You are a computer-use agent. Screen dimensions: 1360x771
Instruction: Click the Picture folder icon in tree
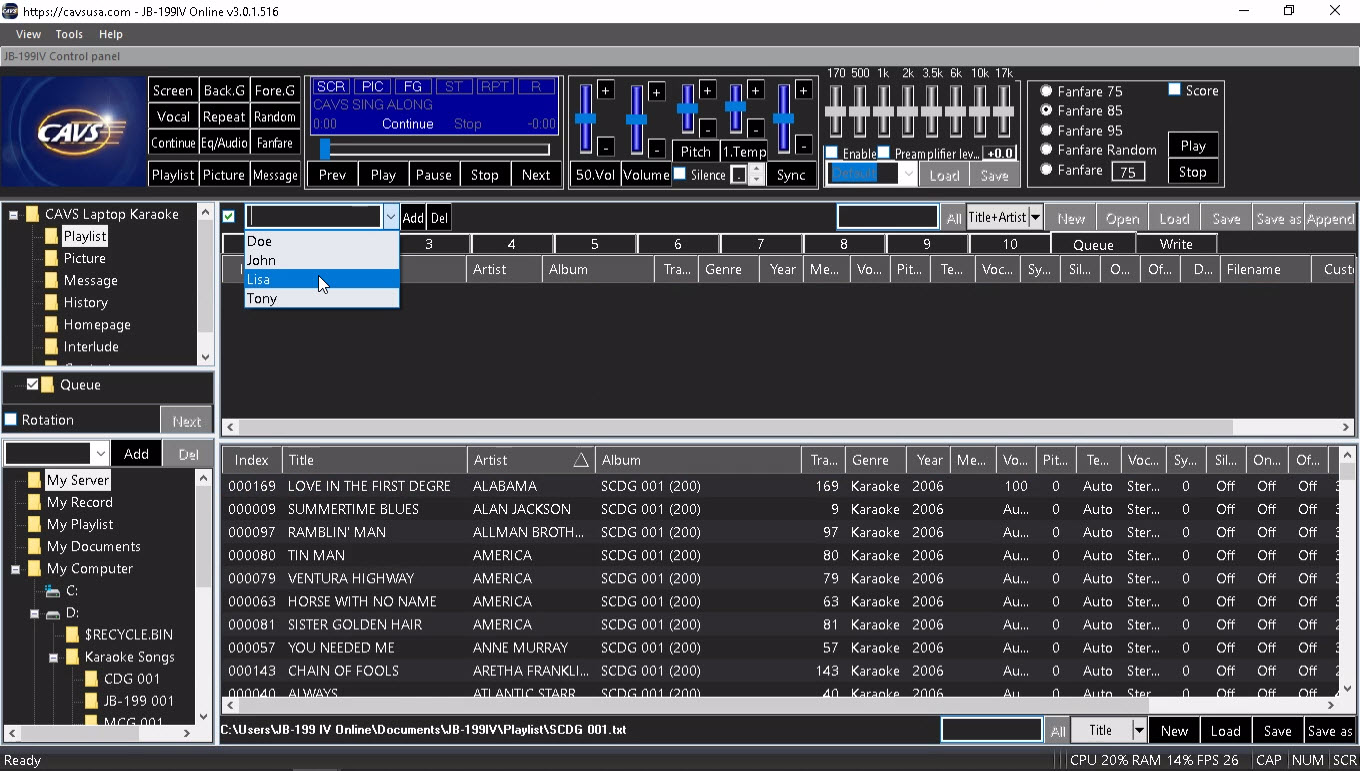(51, 258)
